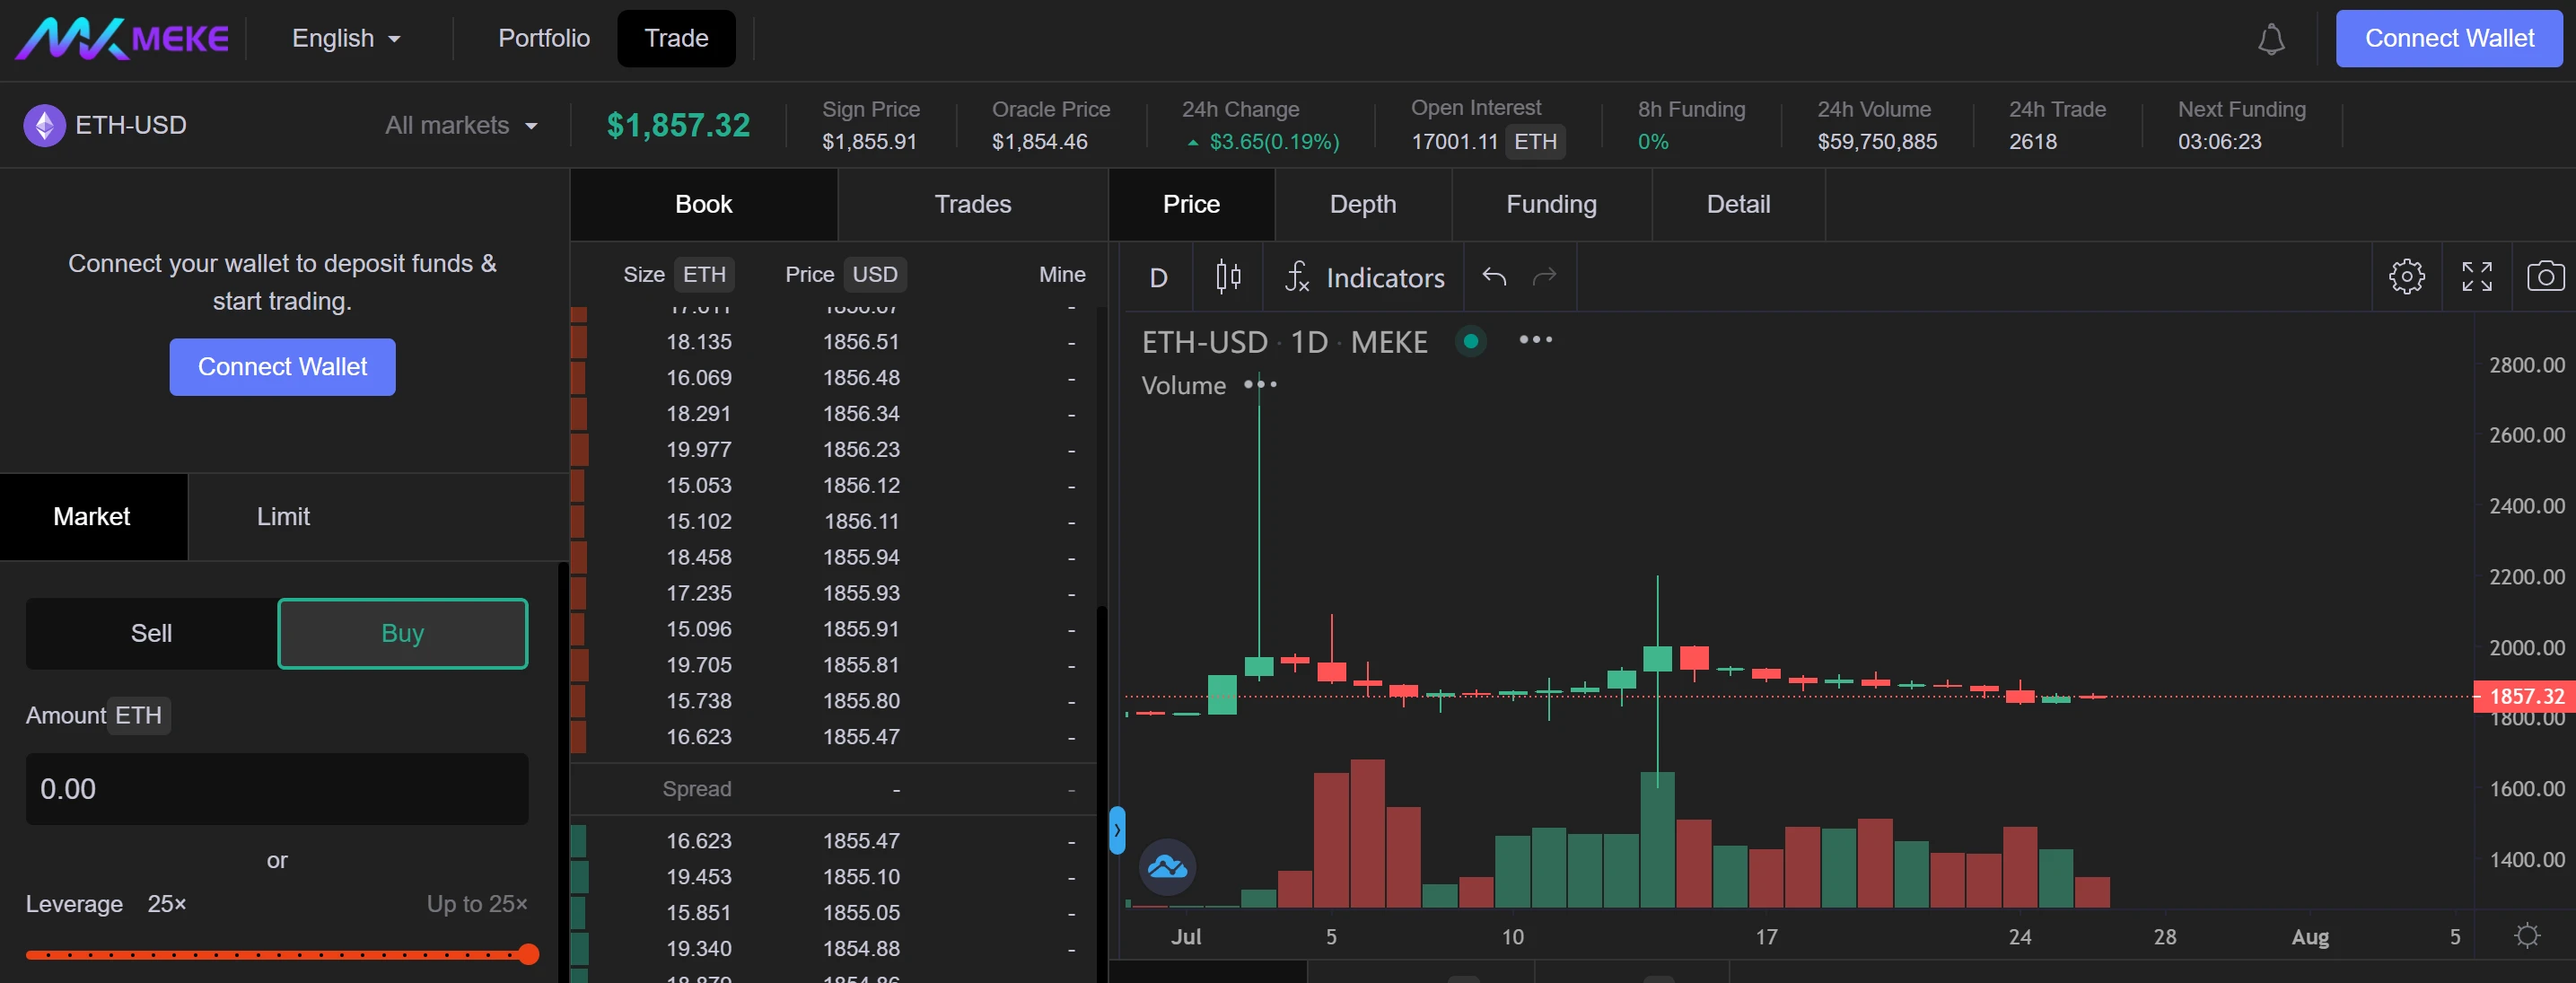The width and height of the screenshot is (2576, 983).
Task: Open Volume indicator more options dots
Action: click(x=1260, y=384)
